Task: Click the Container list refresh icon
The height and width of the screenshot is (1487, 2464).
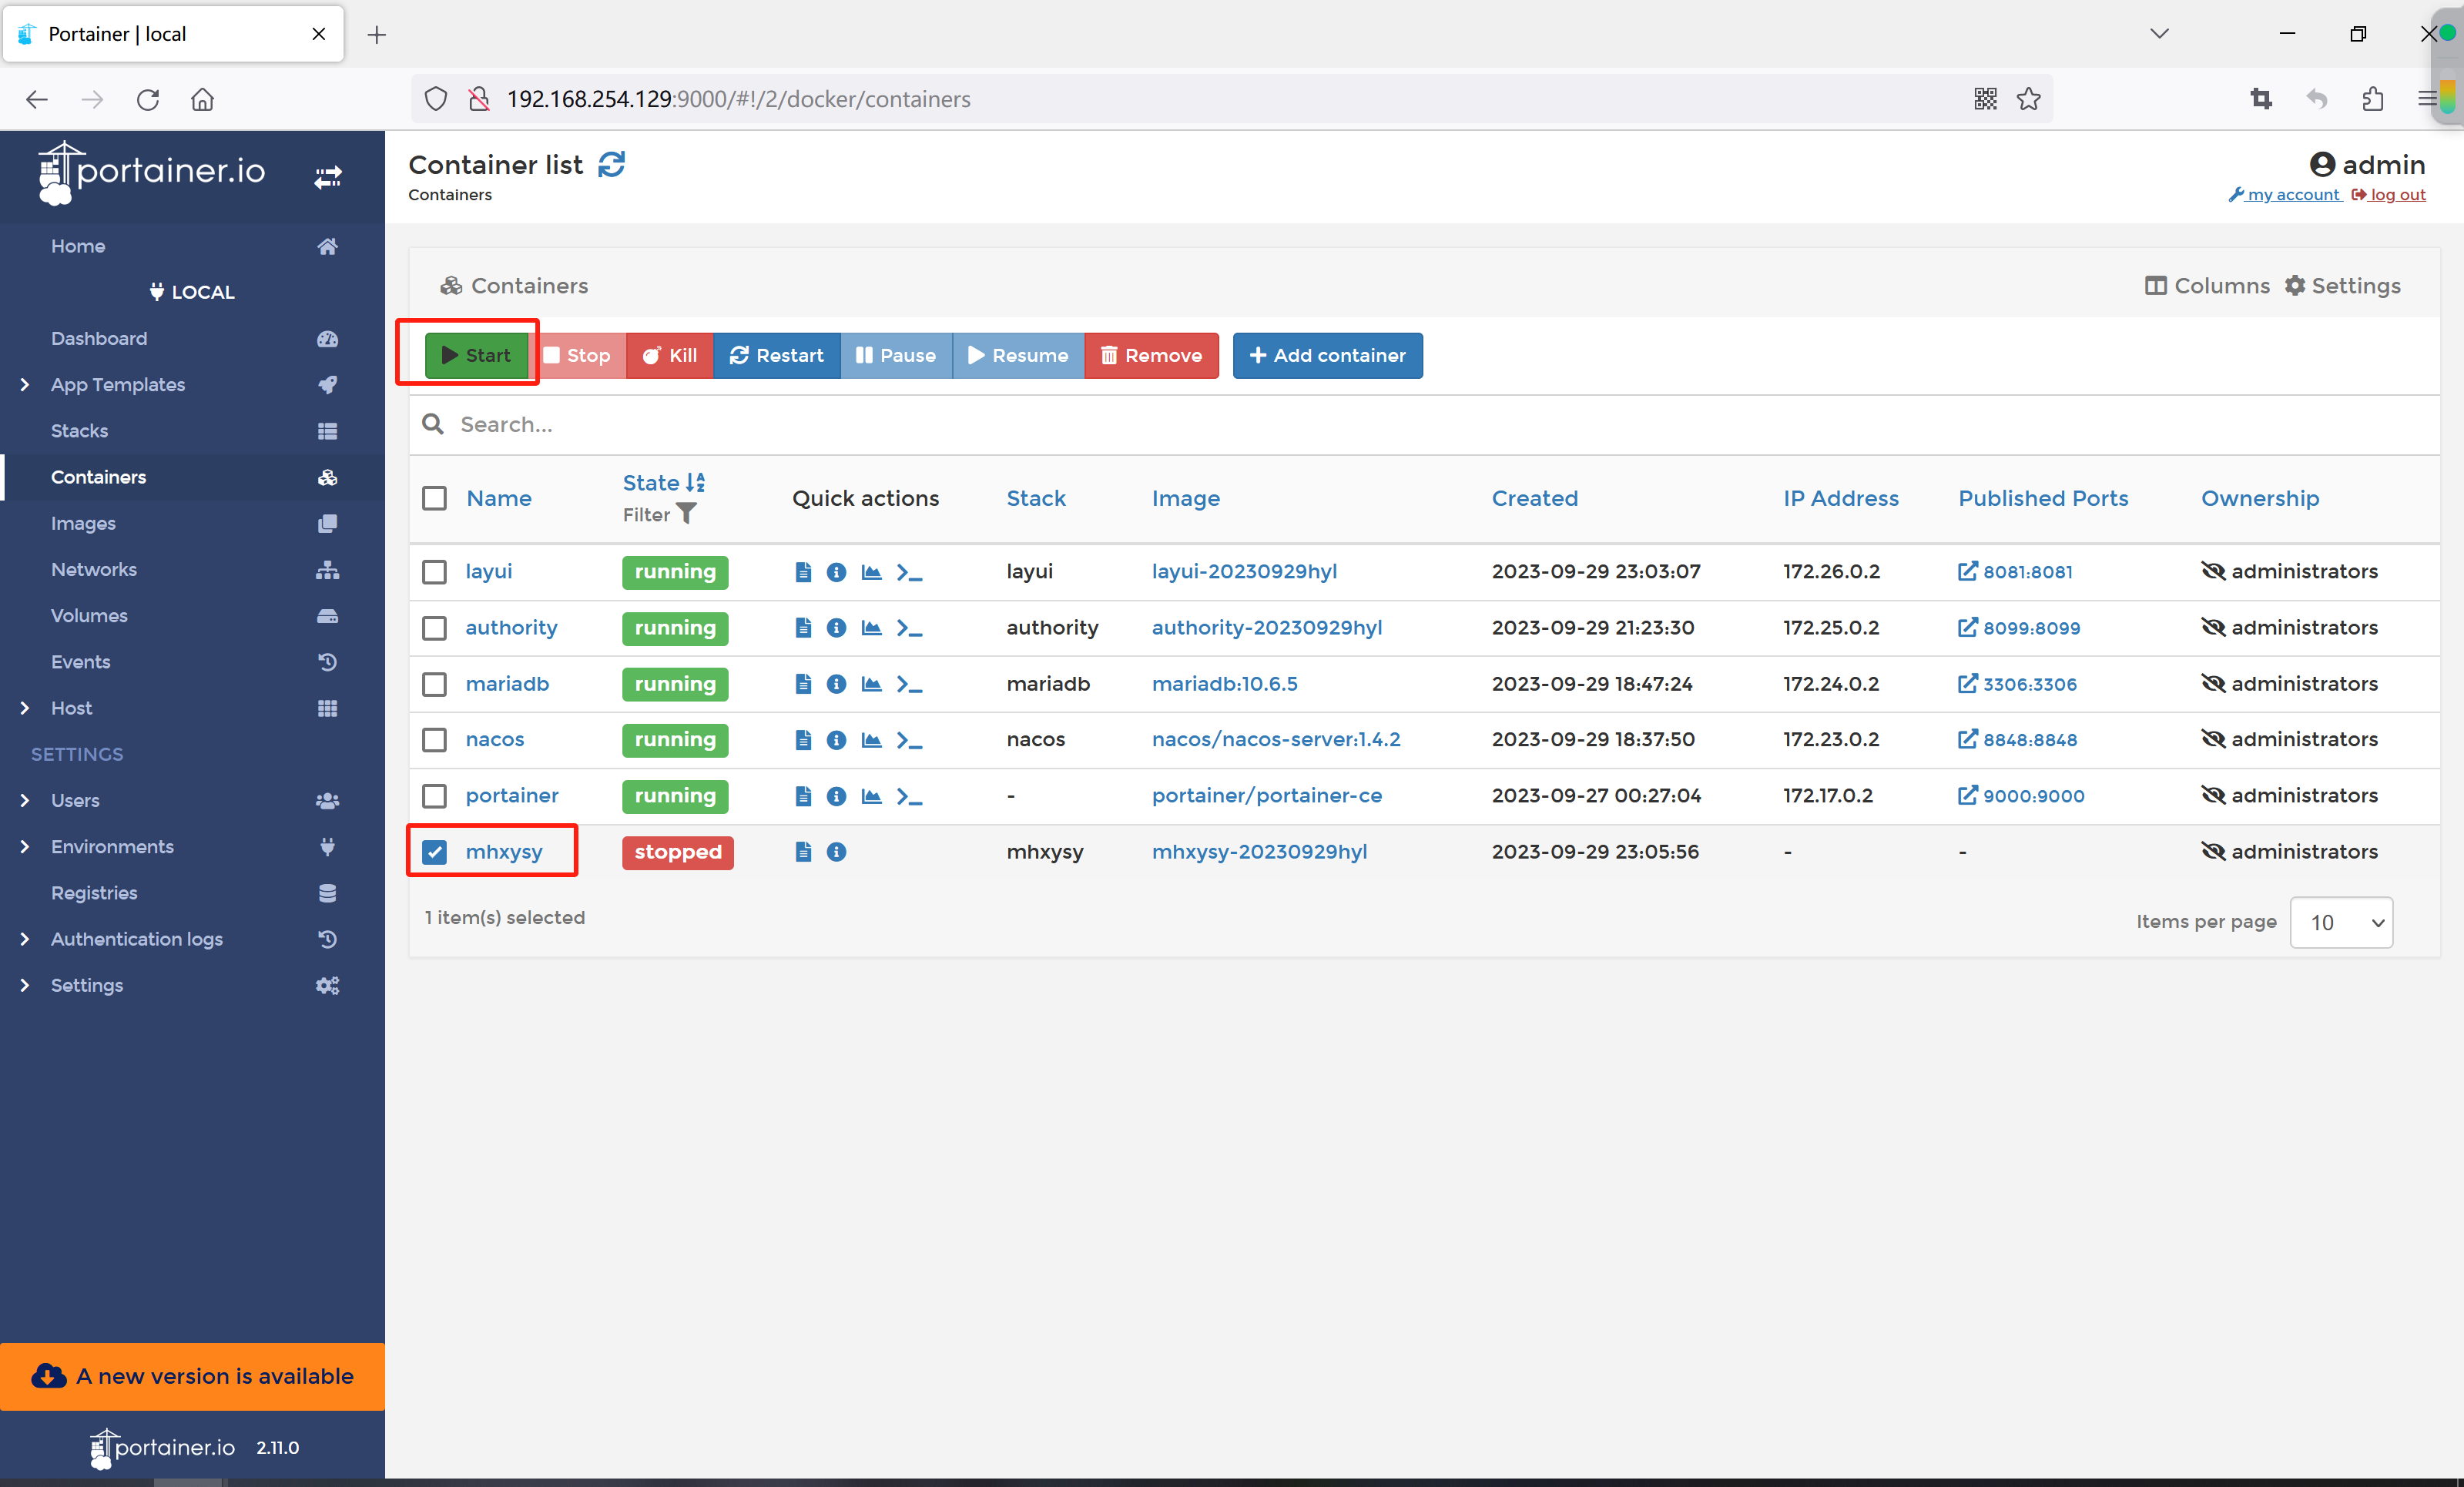Action: click(x=611, y=164)
